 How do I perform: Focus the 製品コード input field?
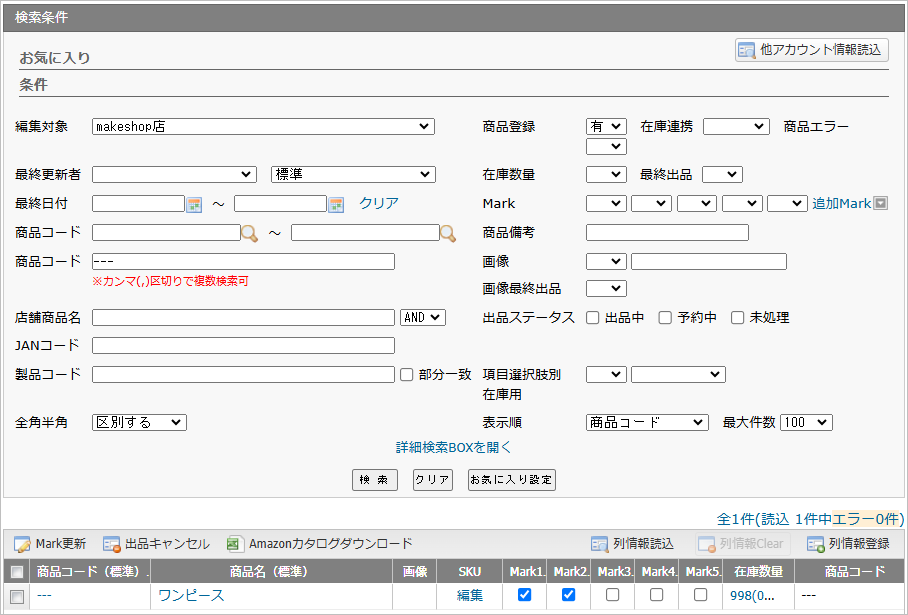tap(243, 374)
